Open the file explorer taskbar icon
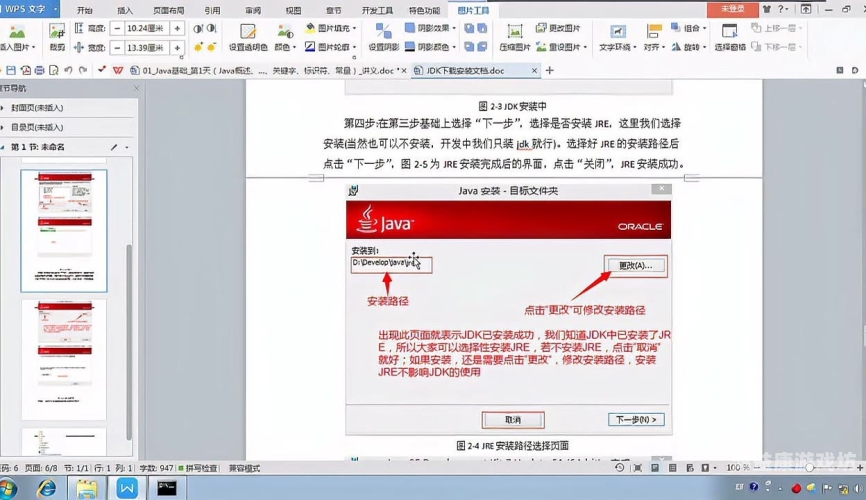Image resolution: width=866 pixels, height=500 pixels. [x=87, y=488]
